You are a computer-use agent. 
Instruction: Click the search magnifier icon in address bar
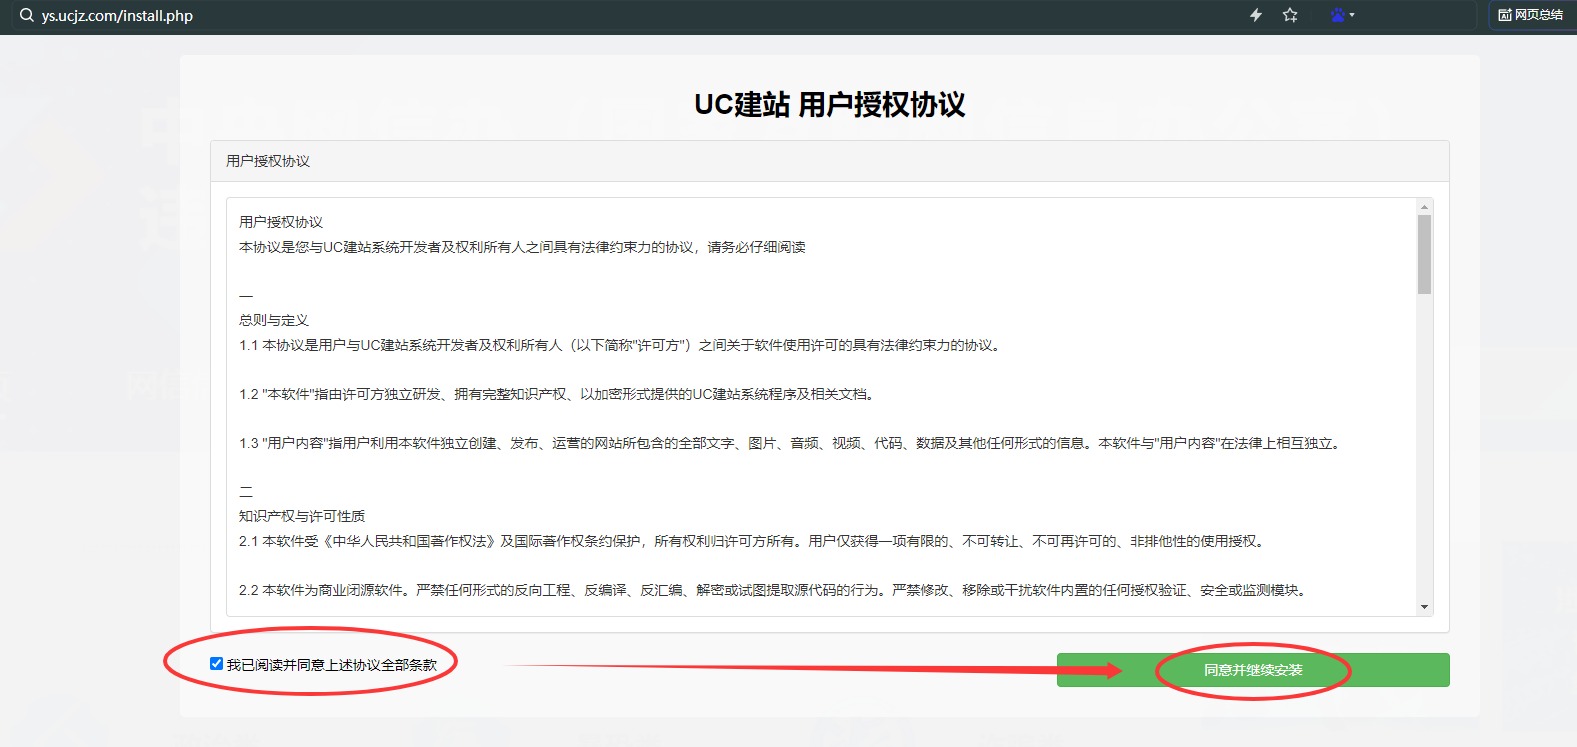(26, 15)
